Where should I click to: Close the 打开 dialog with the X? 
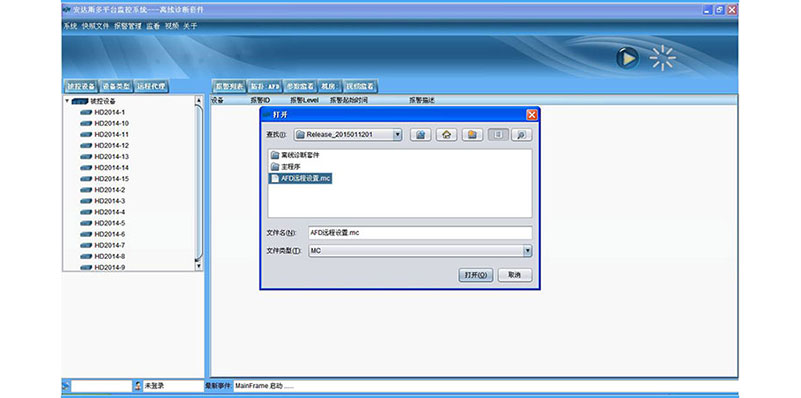pyautogui.click(x=532, y=115)
